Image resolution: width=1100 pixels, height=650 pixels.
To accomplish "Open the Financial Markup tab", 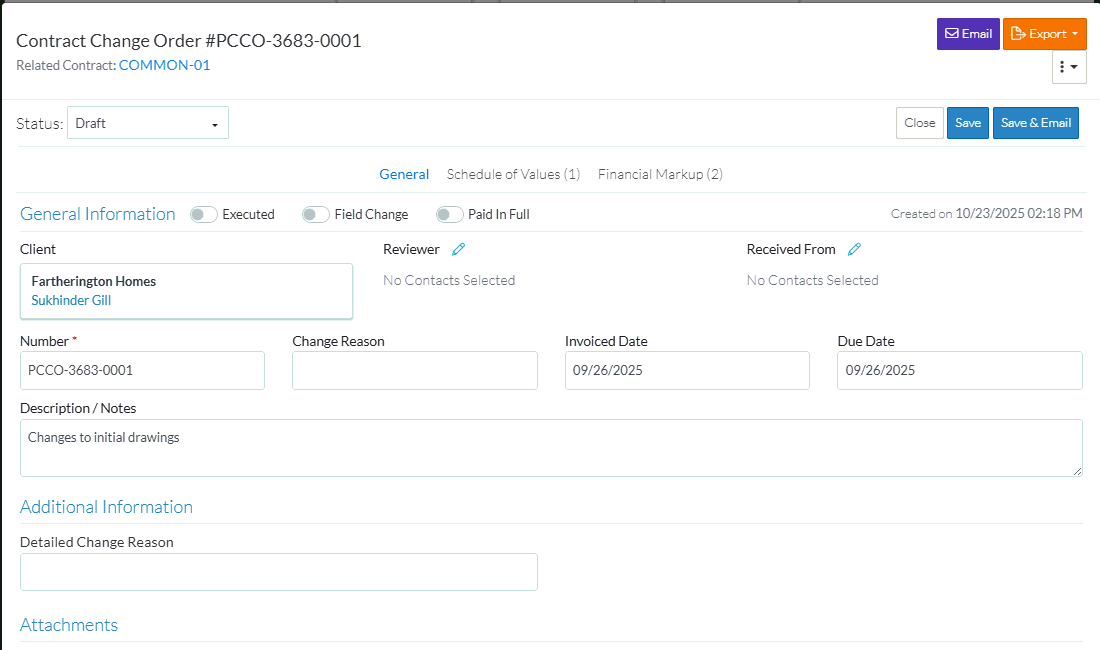I will coord(660,174).
